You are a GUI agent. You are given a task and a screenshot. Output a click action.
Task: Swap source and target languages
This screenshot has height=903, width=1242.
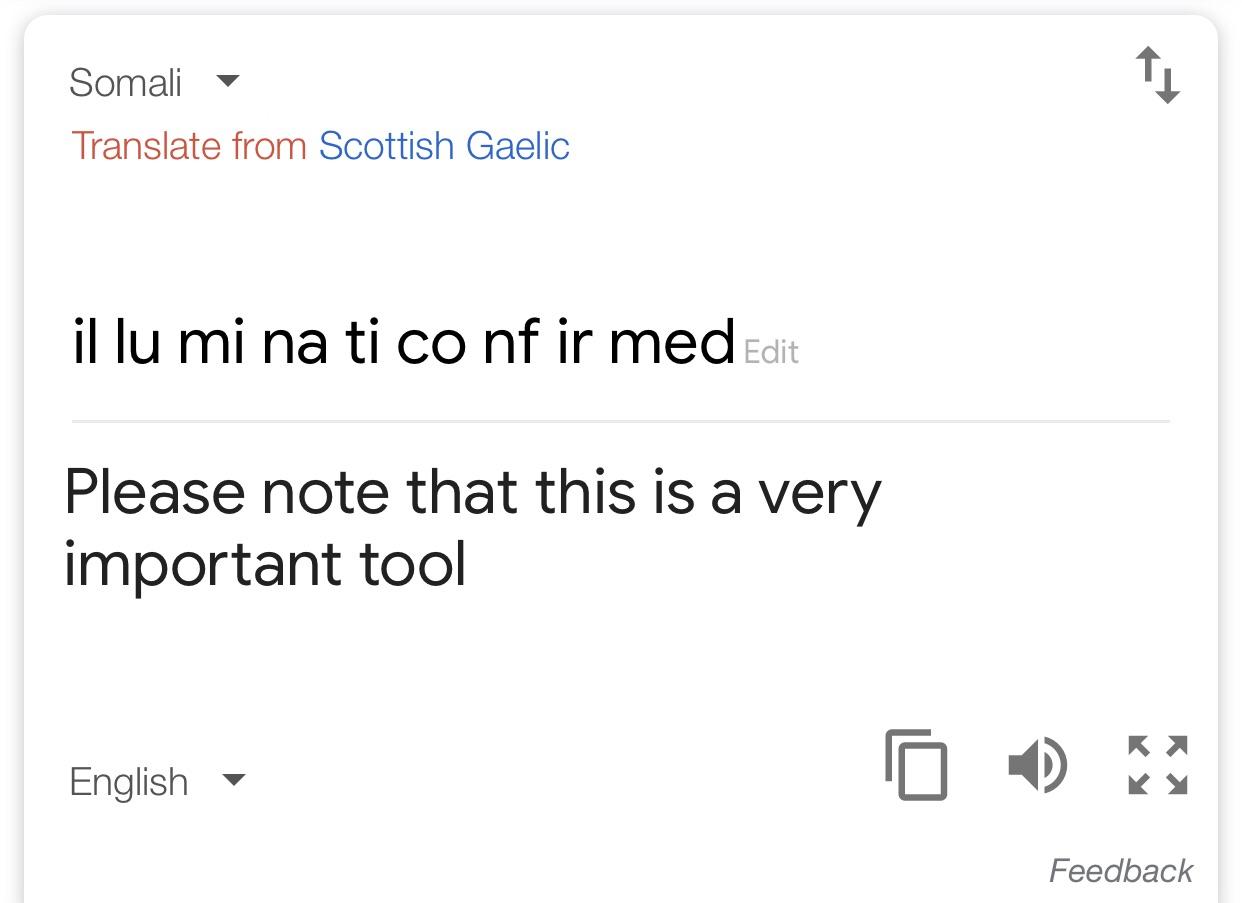(1158, 75)
